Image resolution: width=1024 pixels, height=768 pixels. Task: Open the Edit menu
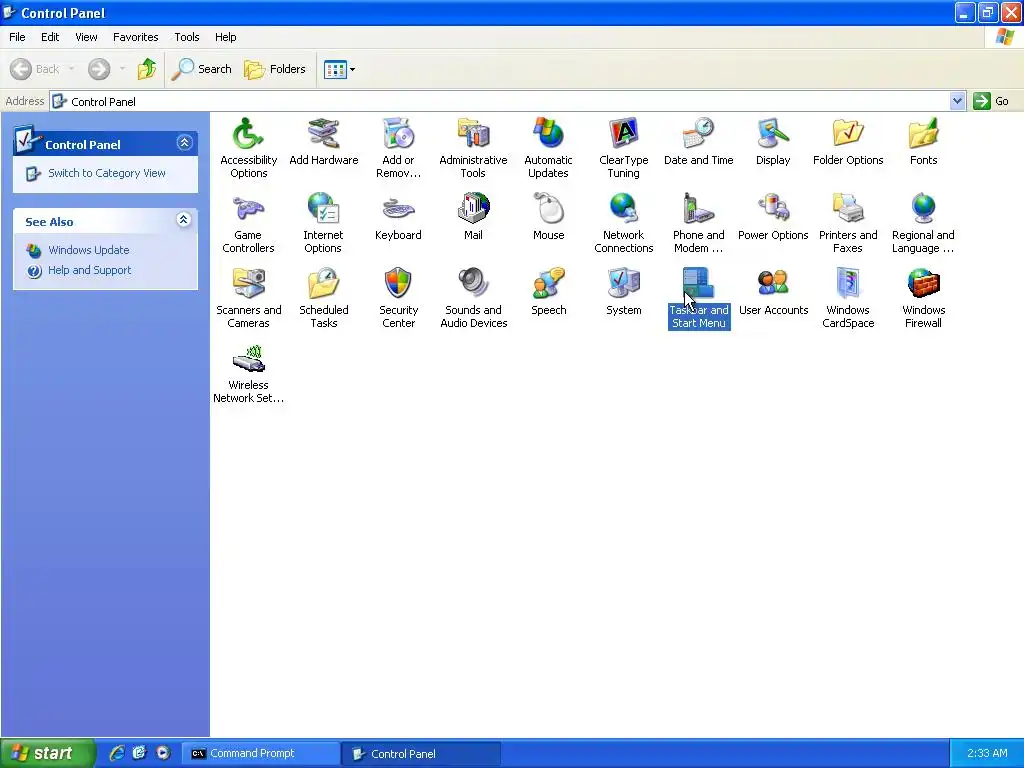[50, 37]
